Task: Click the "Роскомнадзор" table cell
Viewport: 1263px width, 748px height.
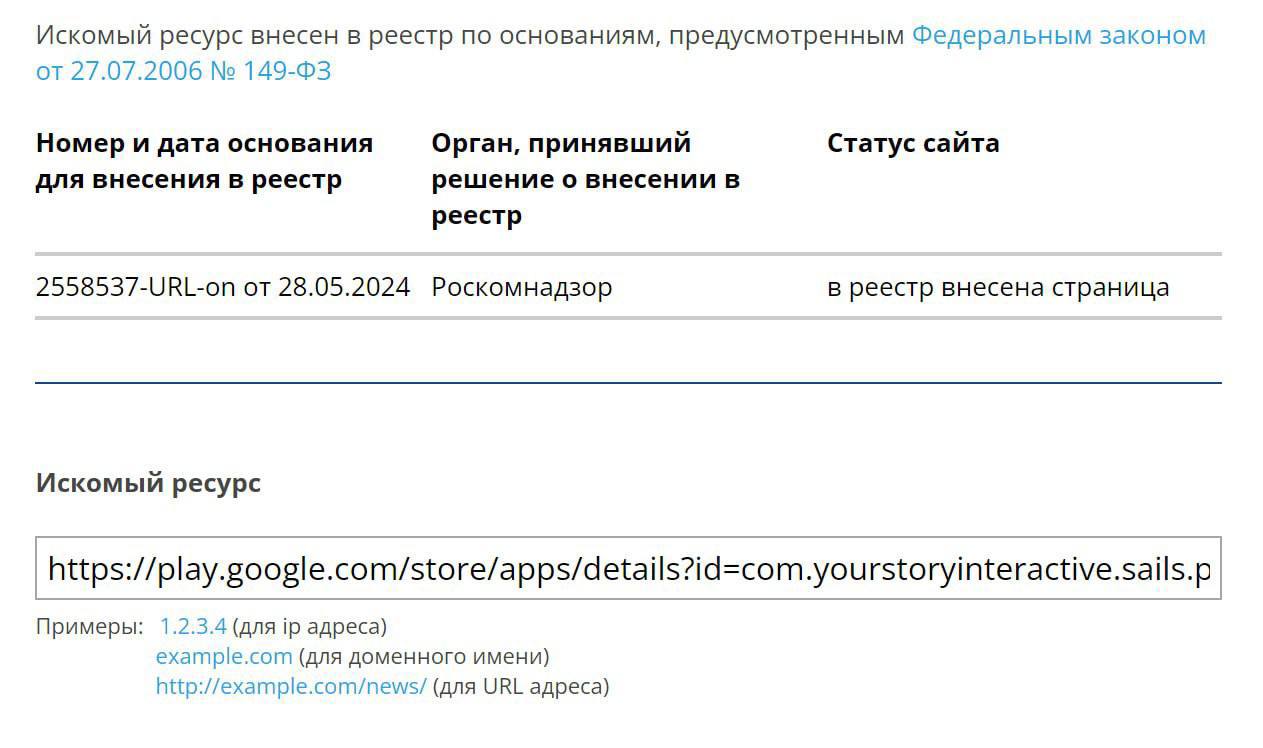Action: pyautogui.click(x=521, y=288)
